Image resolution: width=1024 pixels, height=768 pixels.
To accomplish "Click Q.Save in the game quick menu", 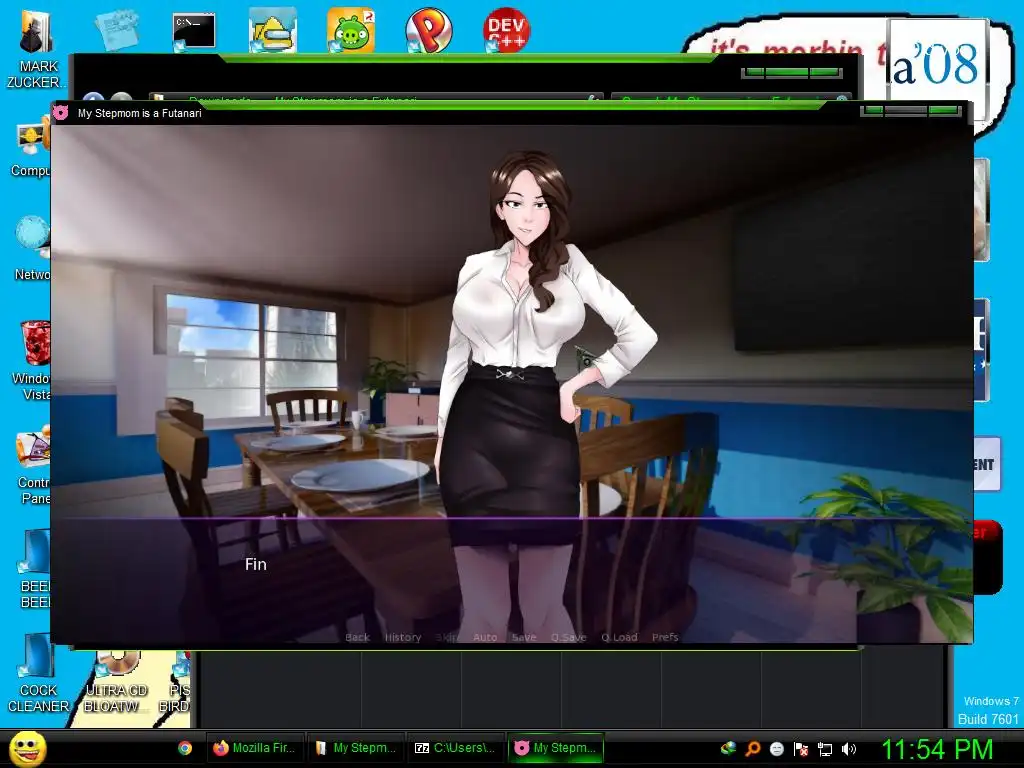I will pyautogui.click(x=569, y=637).
